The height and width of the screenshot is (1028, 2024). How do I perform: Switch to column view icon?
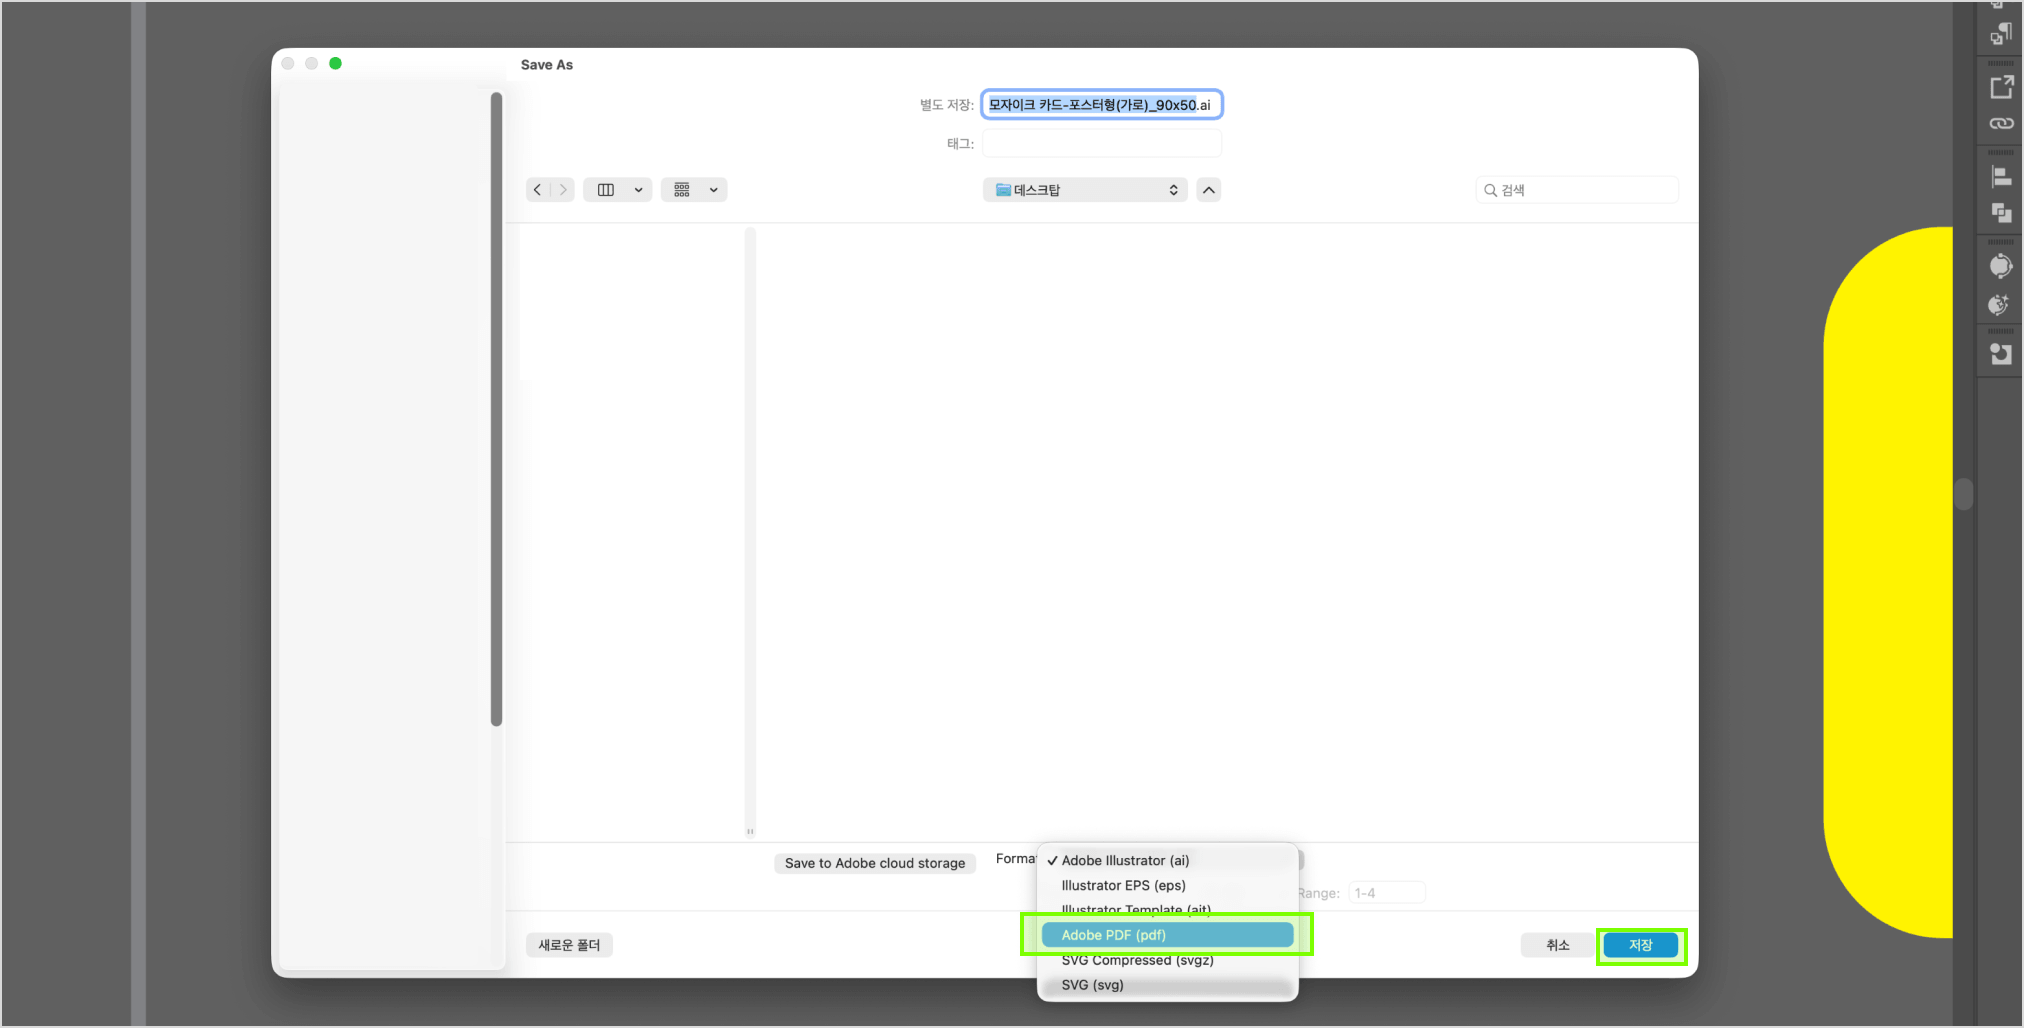606,190
